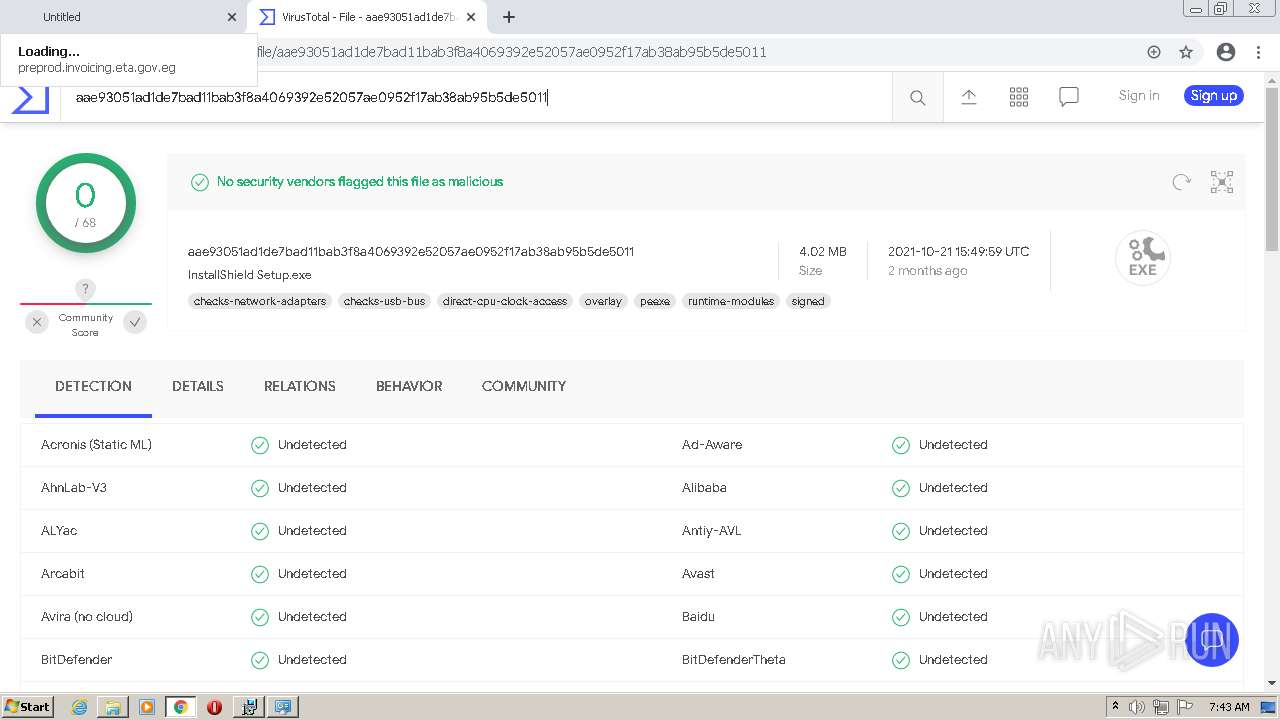Open Chrome three-dot menu
Image resolution: width=1280 pixels, height=720 pixels.
[1259, 52]
